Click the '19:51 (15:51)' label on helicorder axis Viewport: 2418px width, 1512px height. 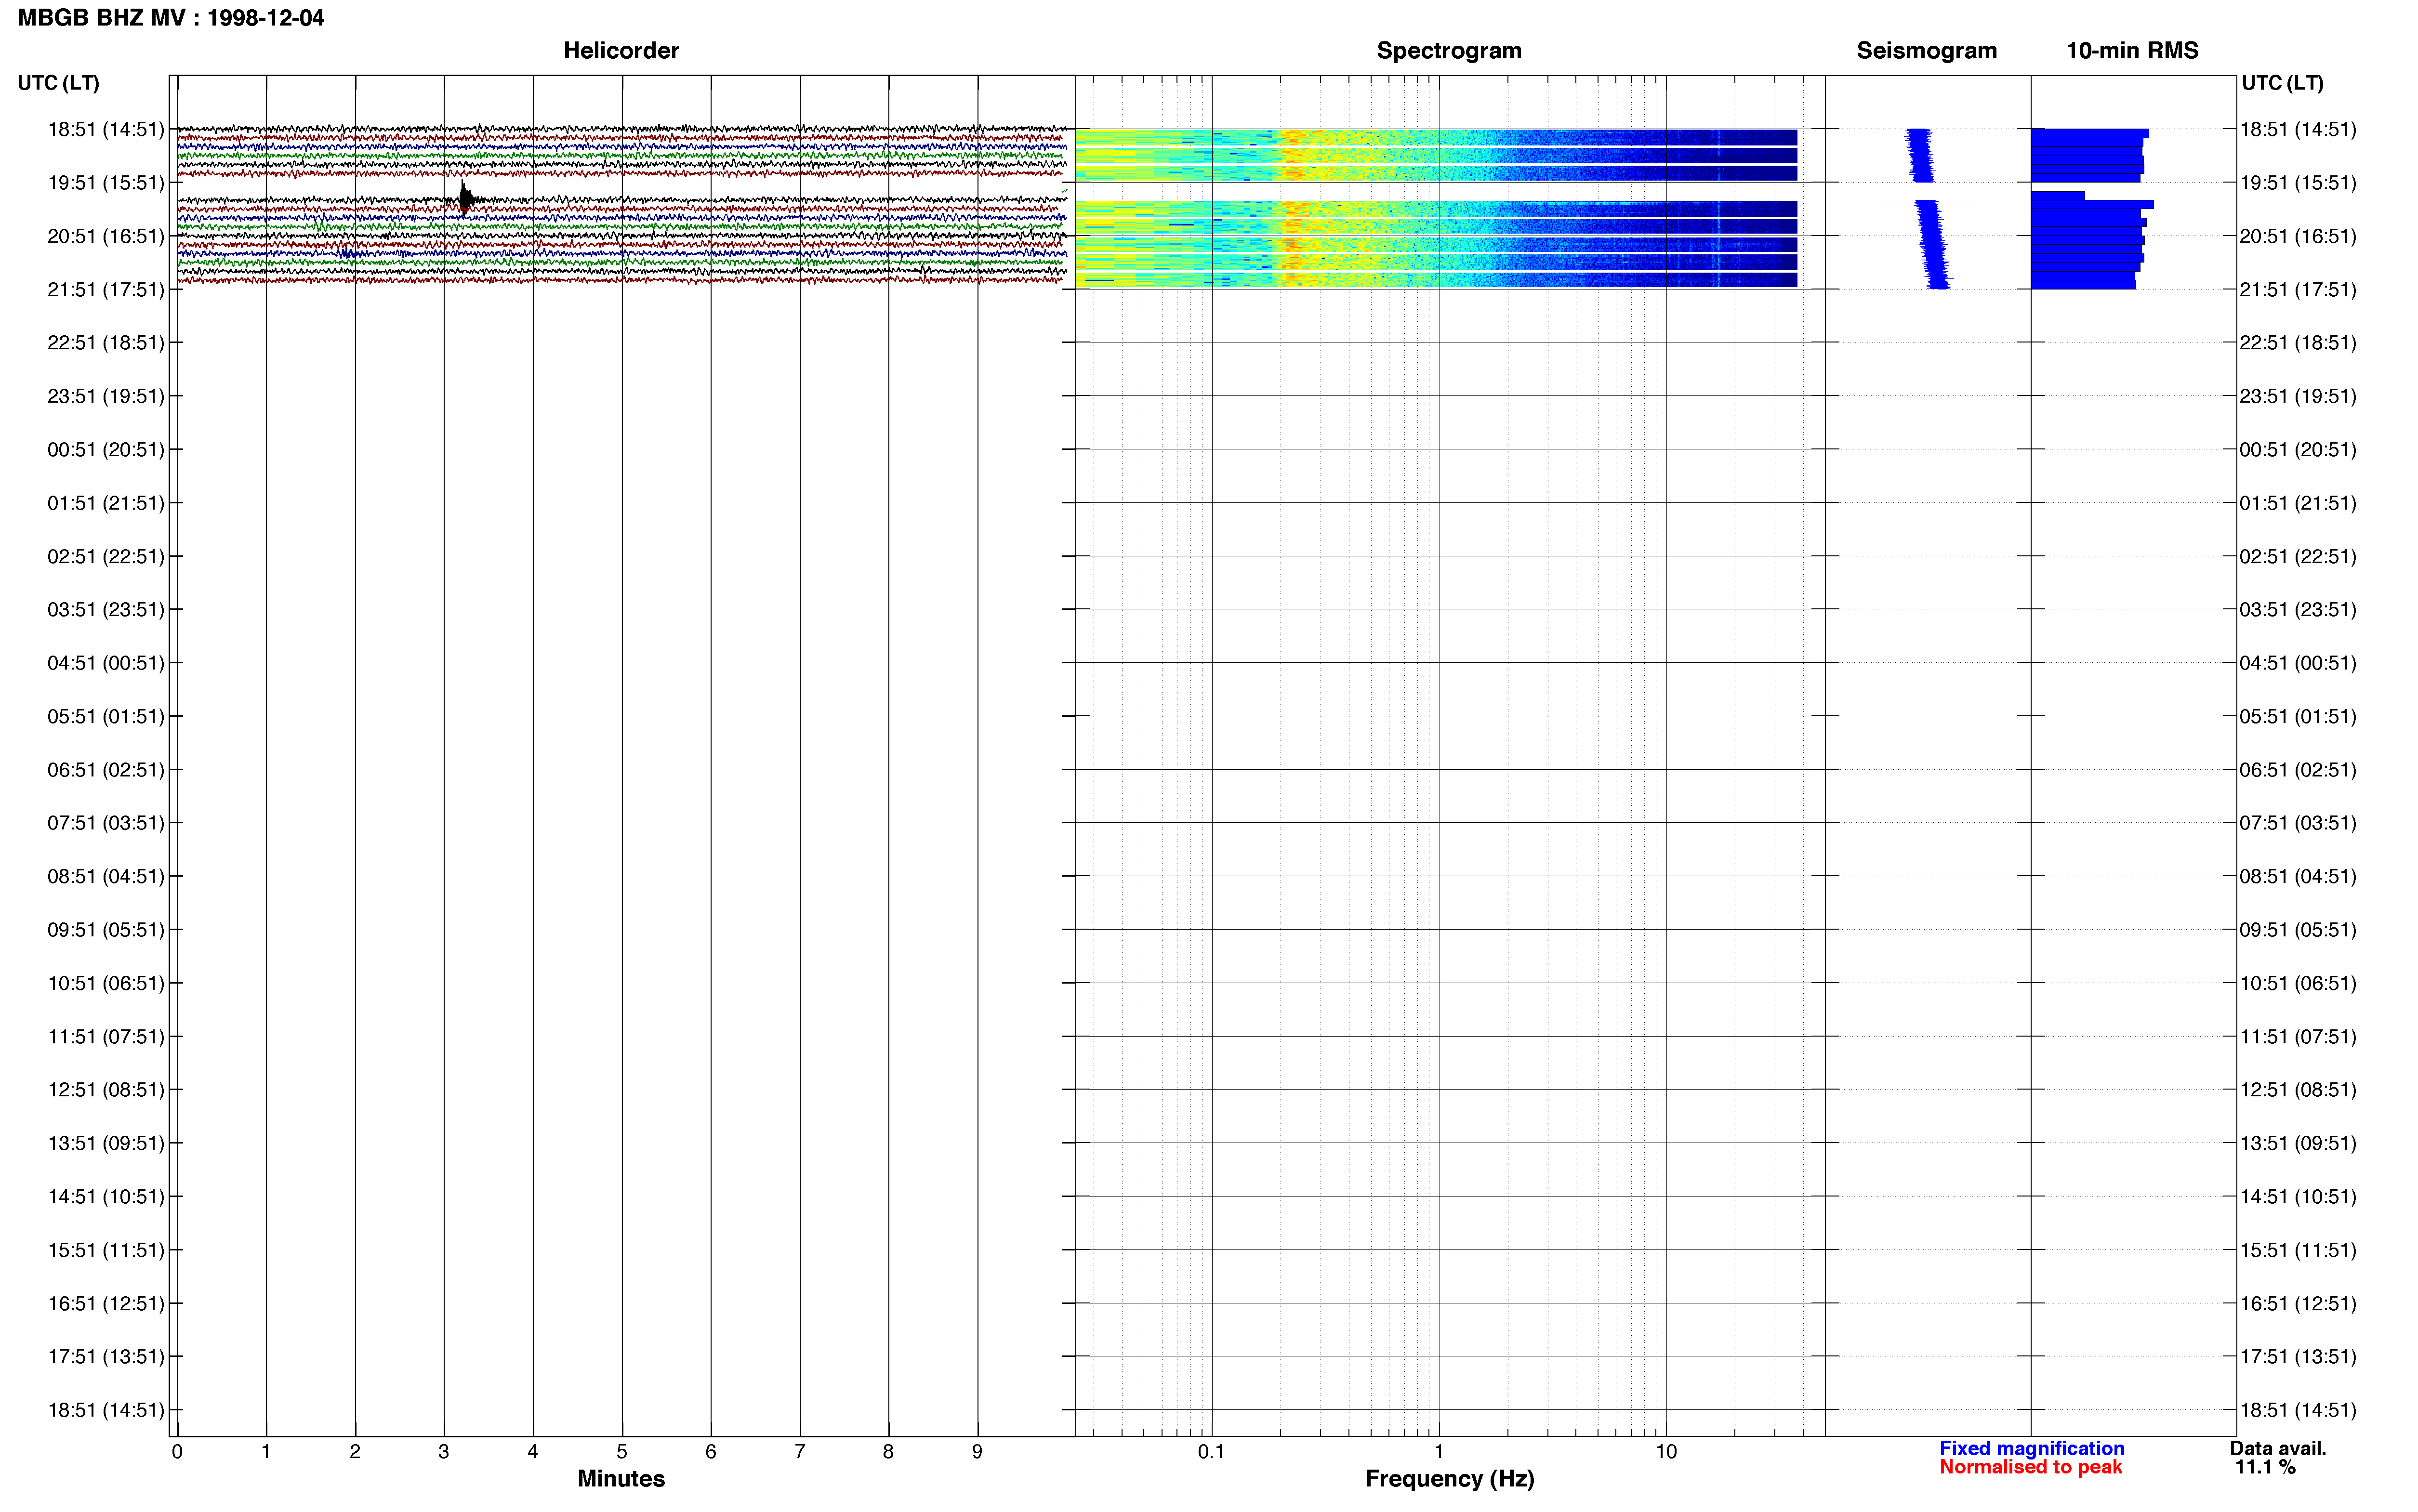(x=105, y=183)
